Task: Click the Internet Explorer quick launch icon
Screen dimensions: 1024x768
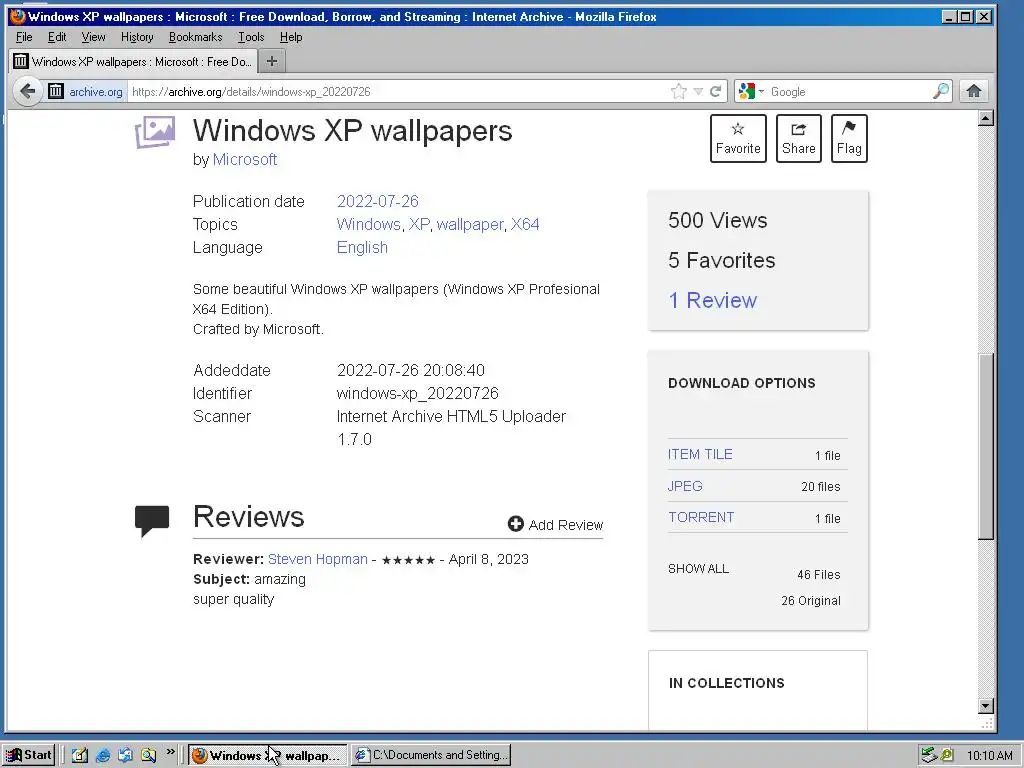Action: pos(103,756)
